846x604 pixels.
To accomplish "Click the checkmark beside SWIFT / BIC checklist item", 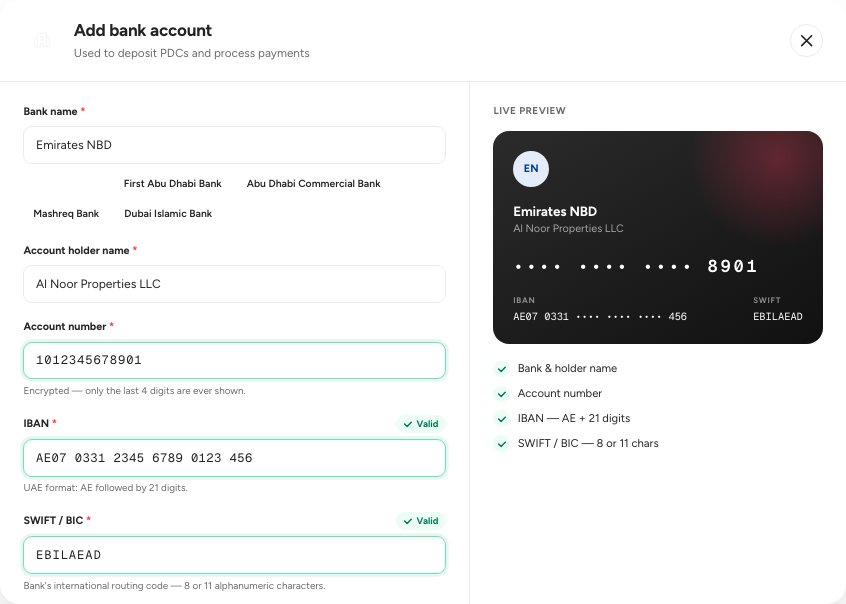I will (502, 444).
